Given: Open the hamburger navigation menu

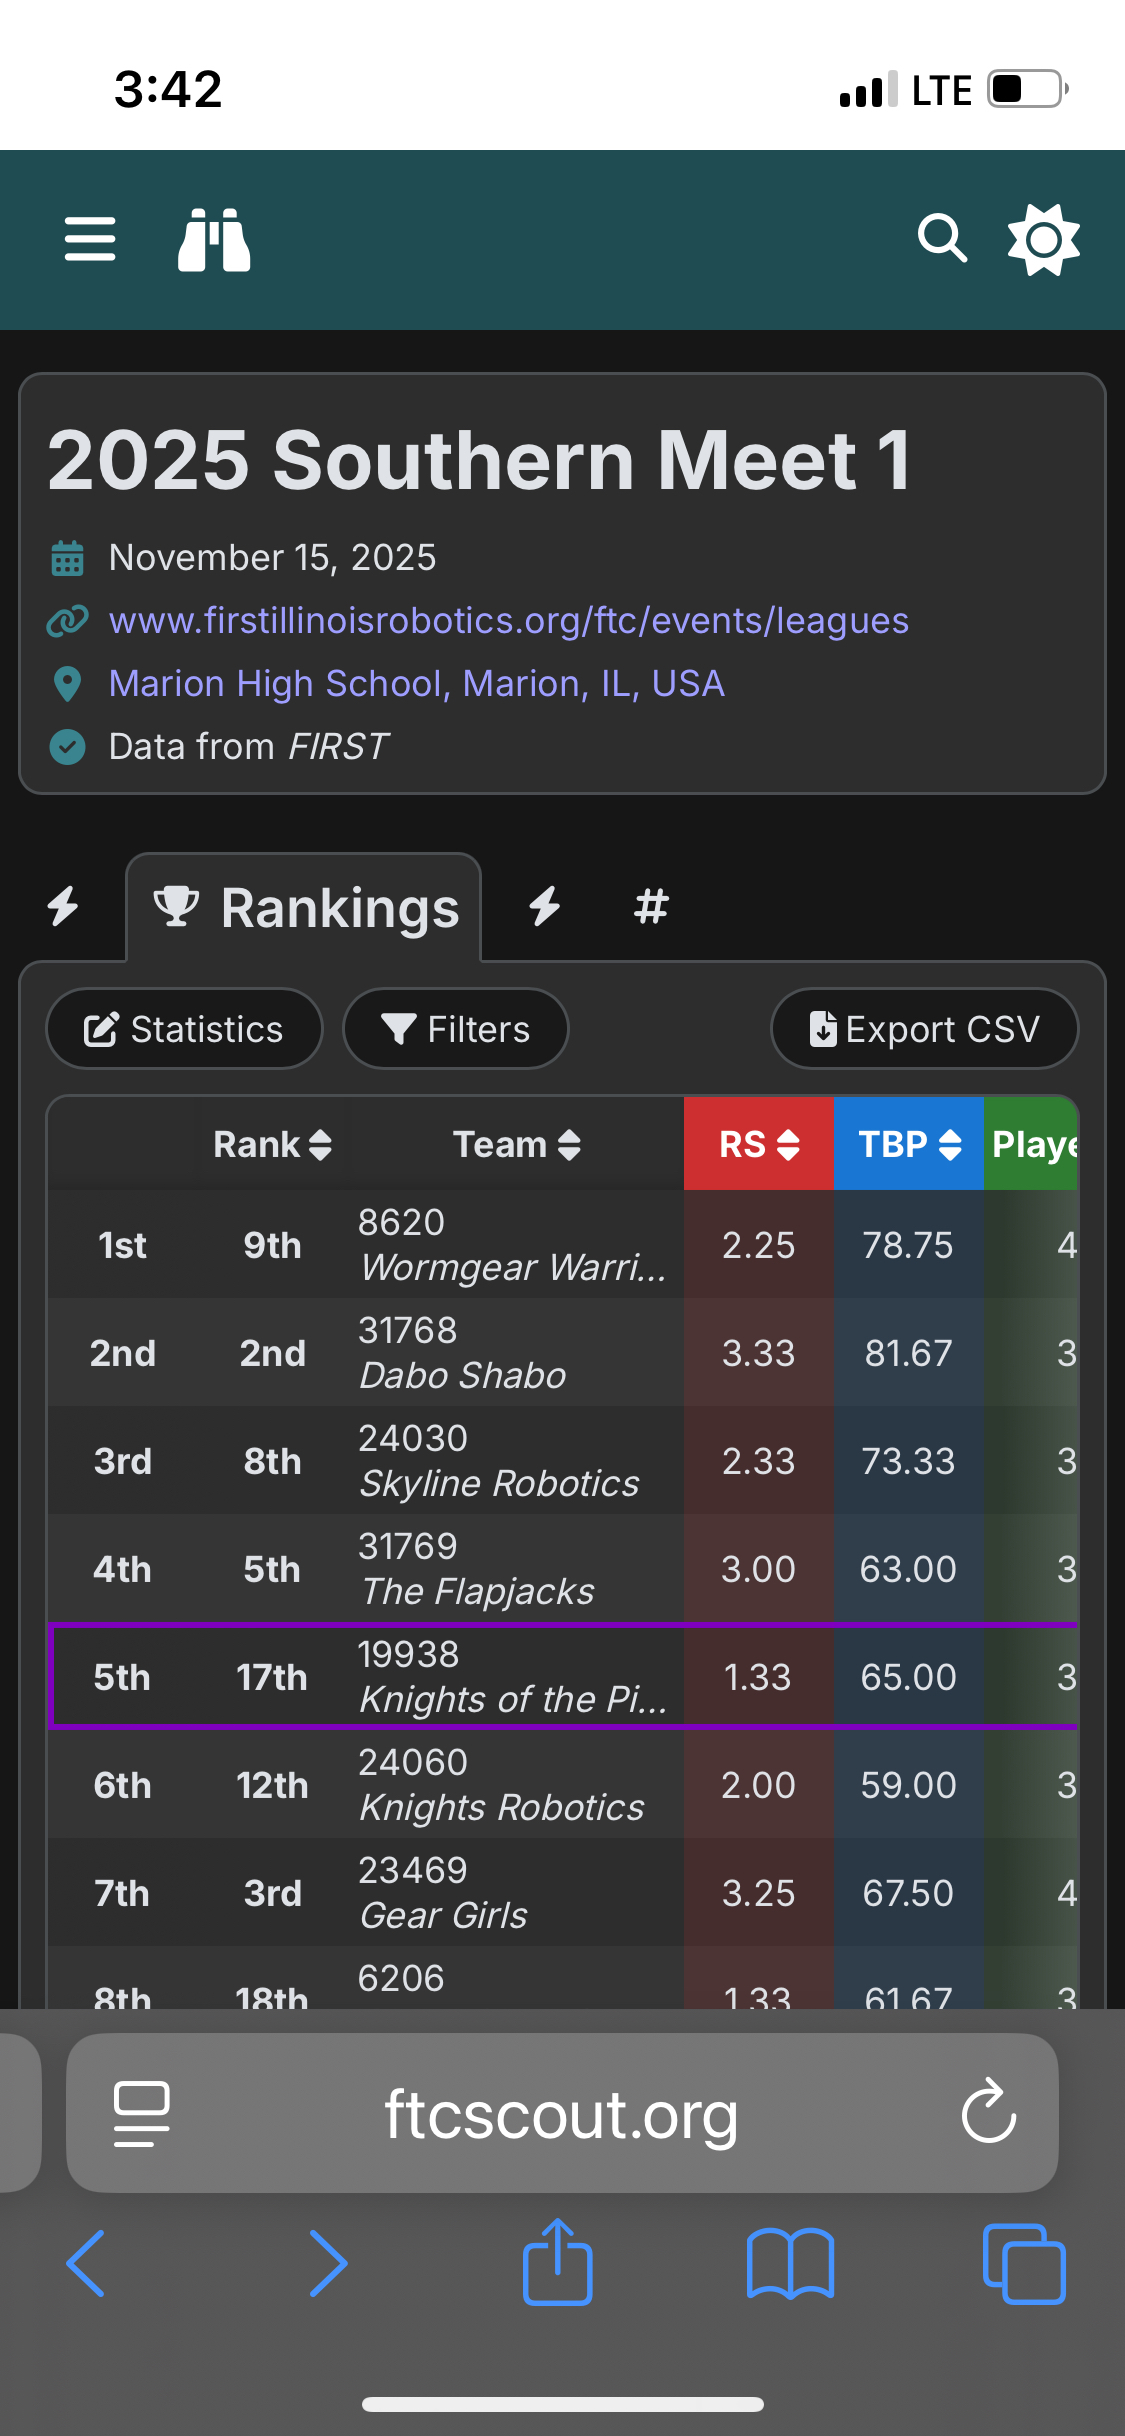Looking at the screenshot, I should (90, 240).
